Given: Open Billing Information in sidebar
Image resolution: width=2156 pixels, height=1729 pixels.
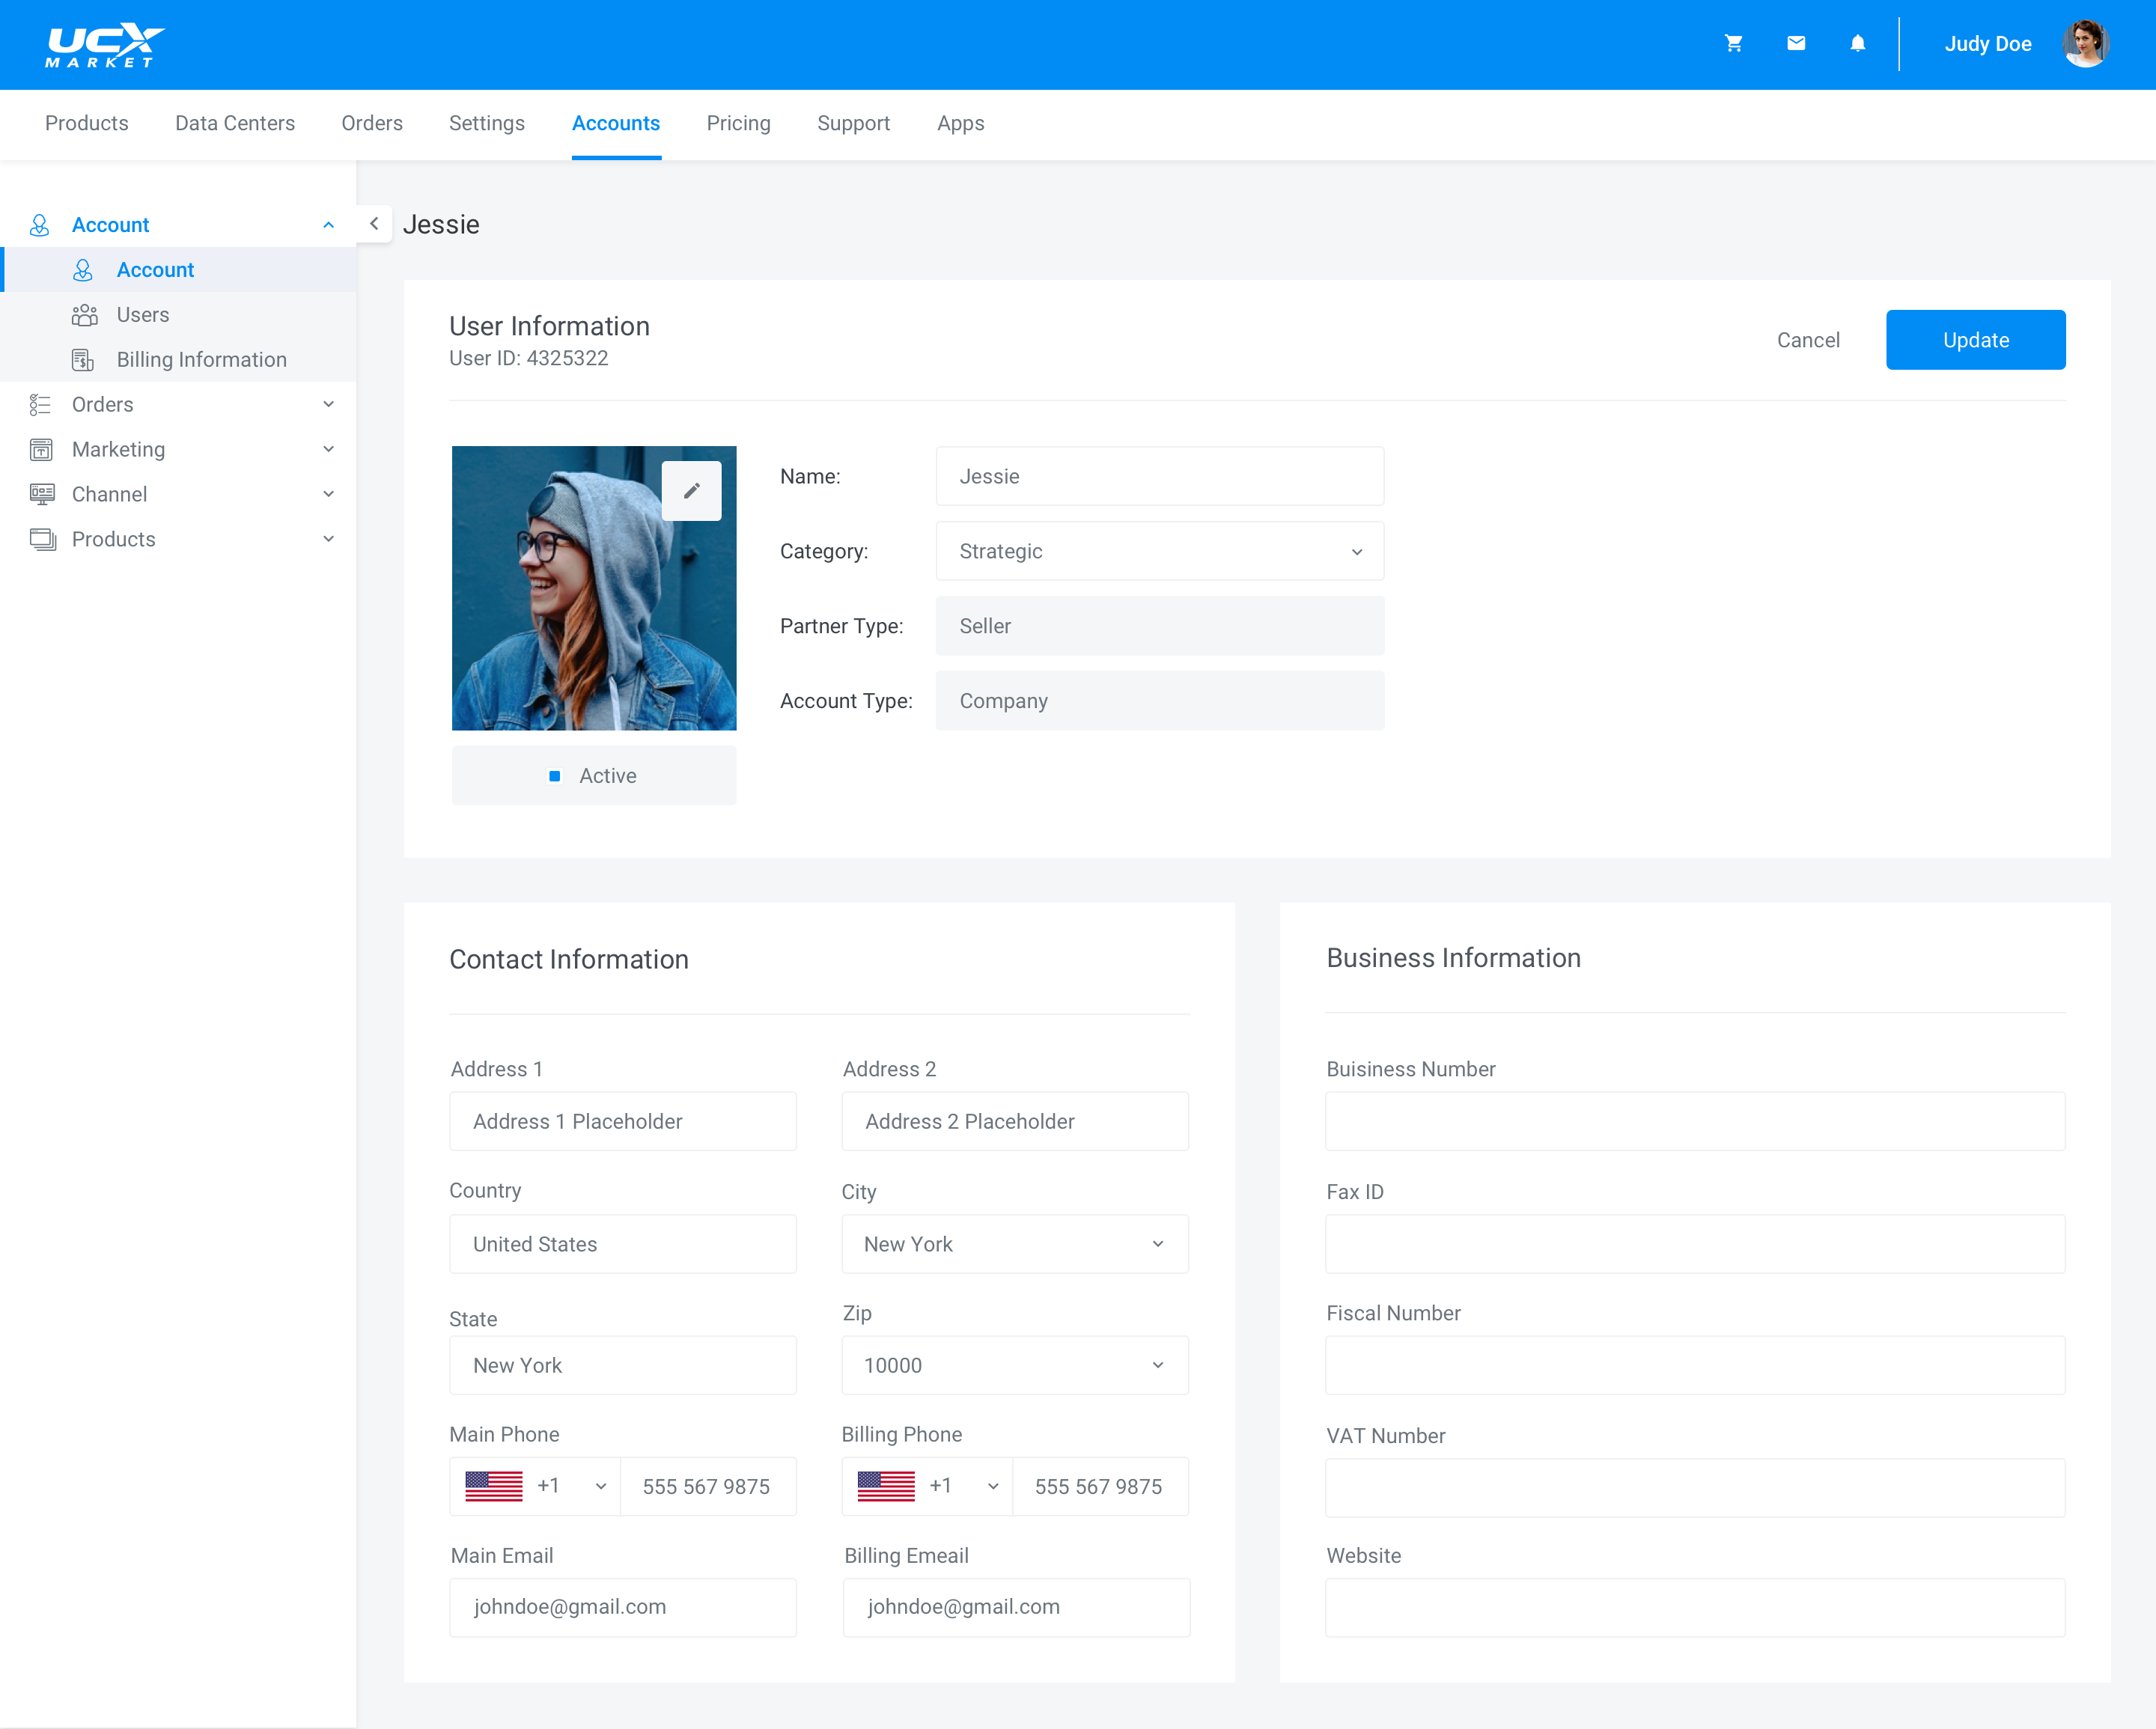Looking at the screenshot, I should pos(201,359).
